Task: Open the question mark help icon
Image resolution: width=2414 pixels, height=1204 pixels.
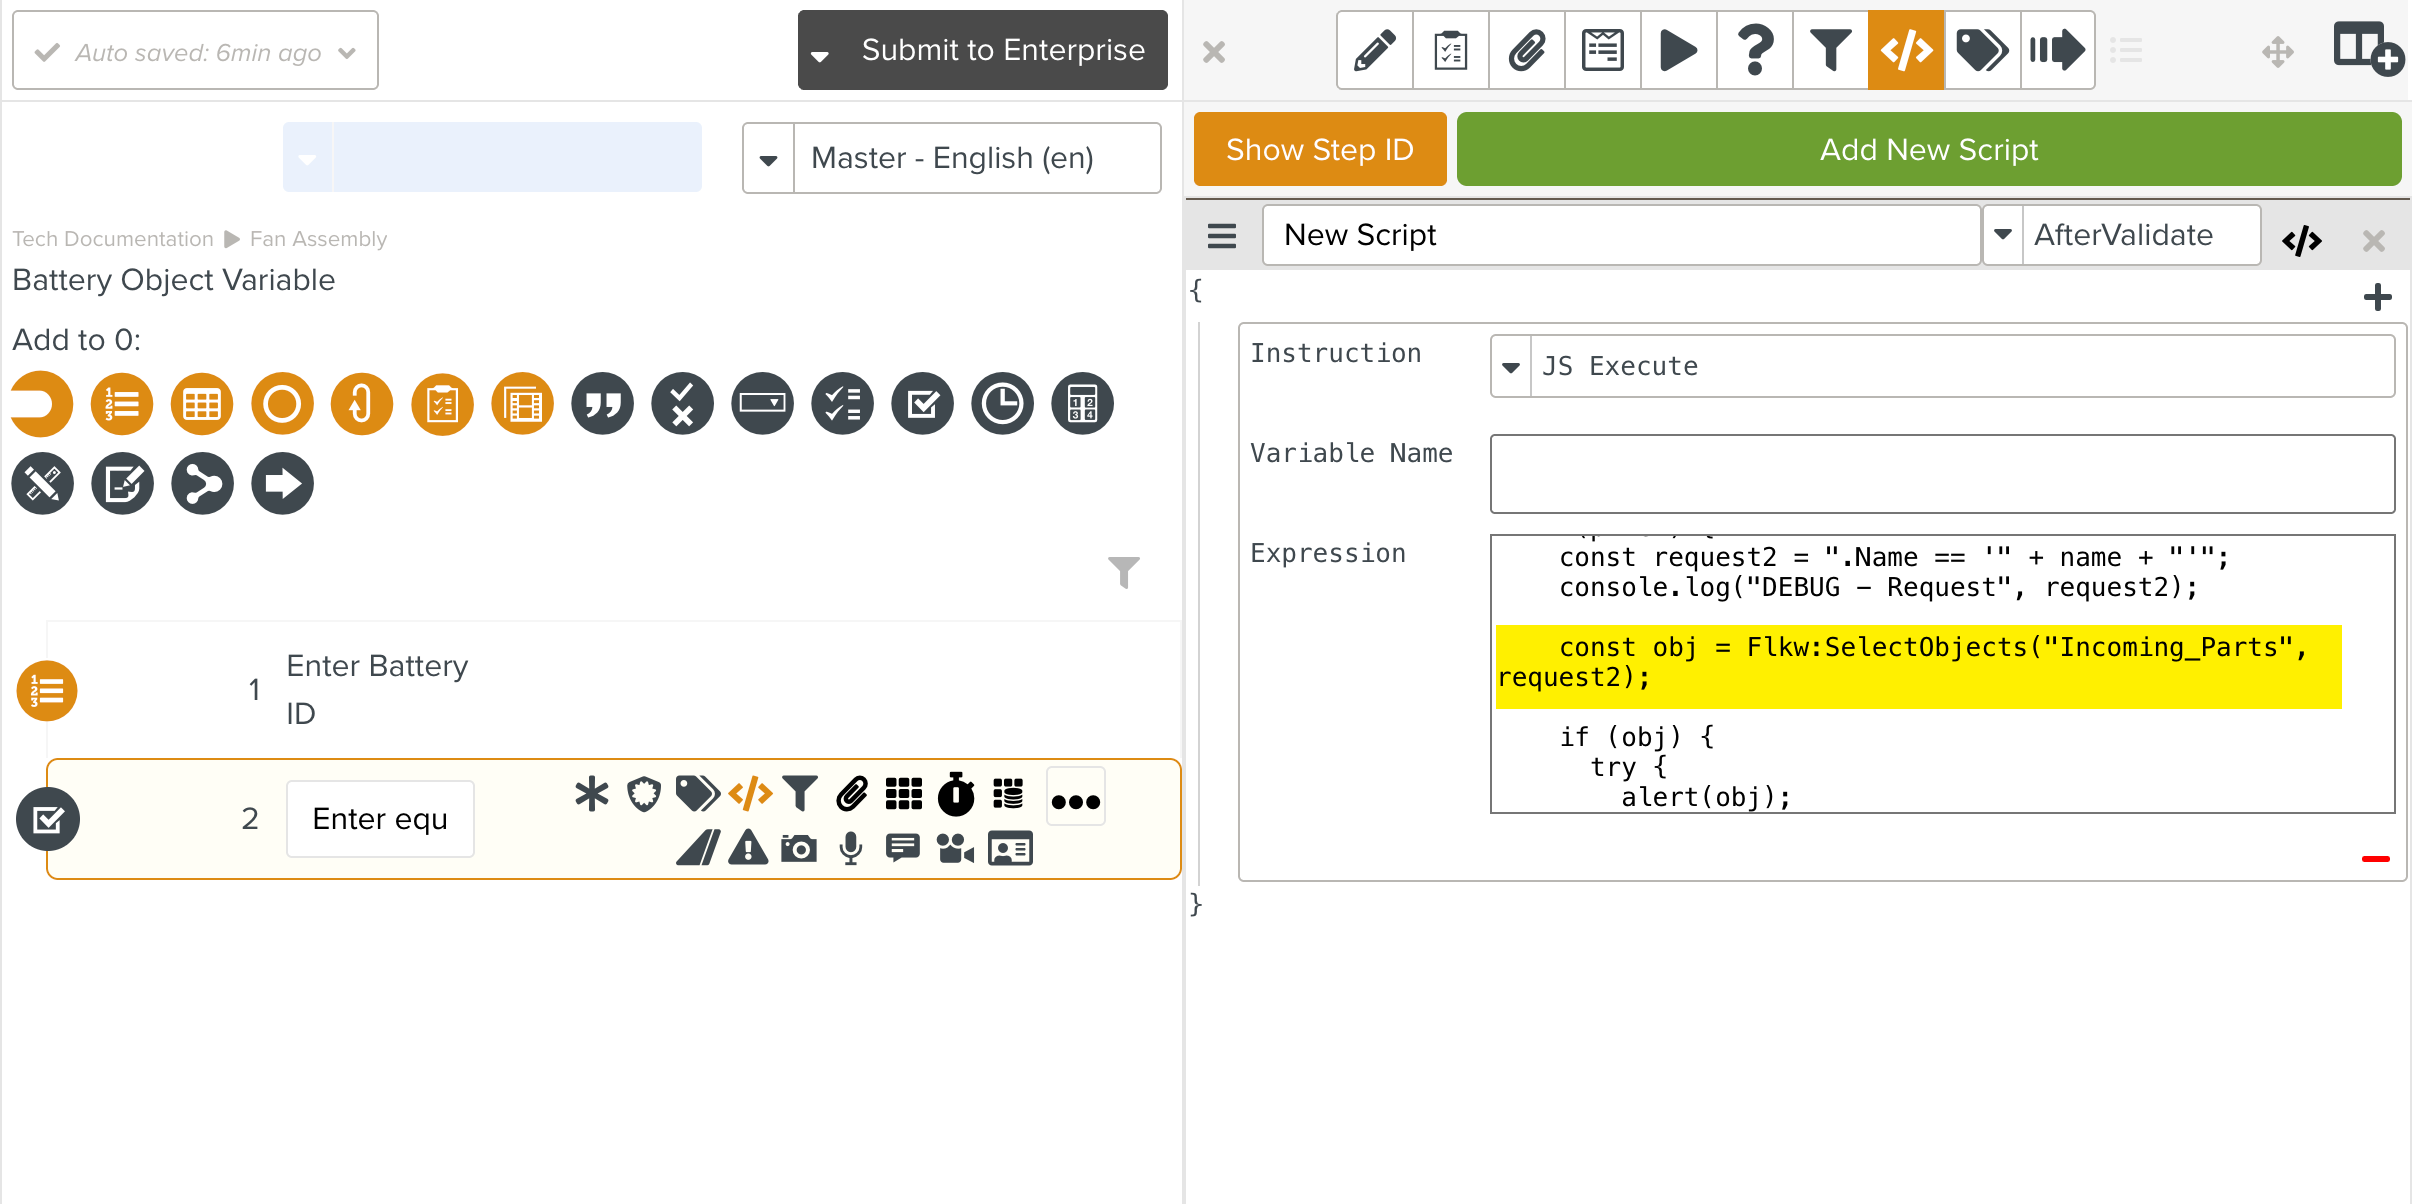Action: point(1755,50)
